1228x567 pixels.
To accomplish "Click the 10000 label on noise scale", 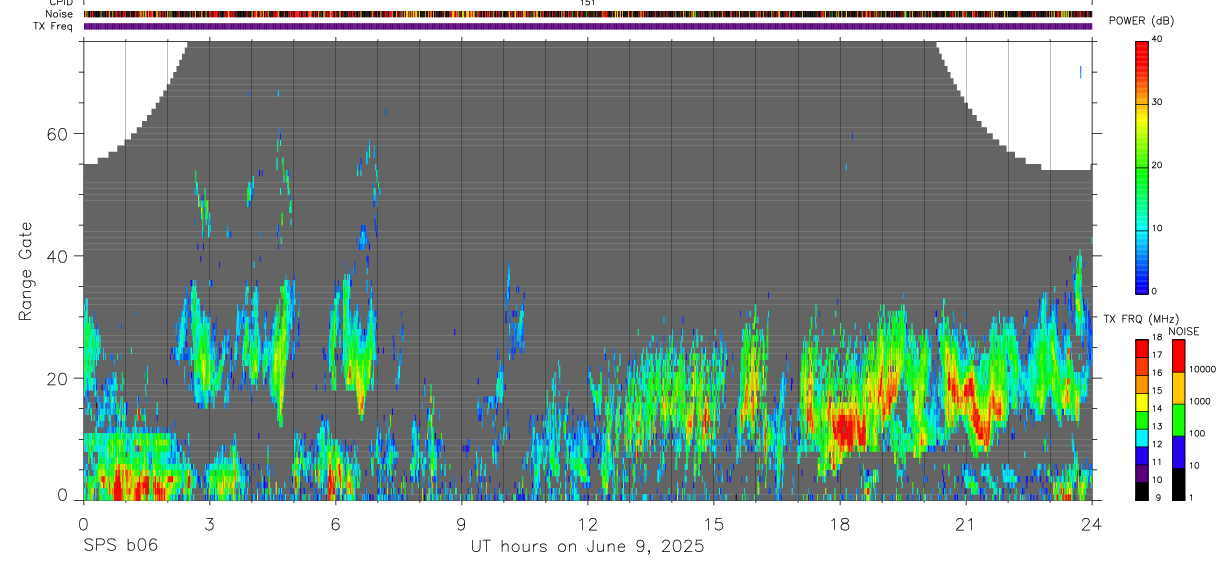I will pos(1204,369).
